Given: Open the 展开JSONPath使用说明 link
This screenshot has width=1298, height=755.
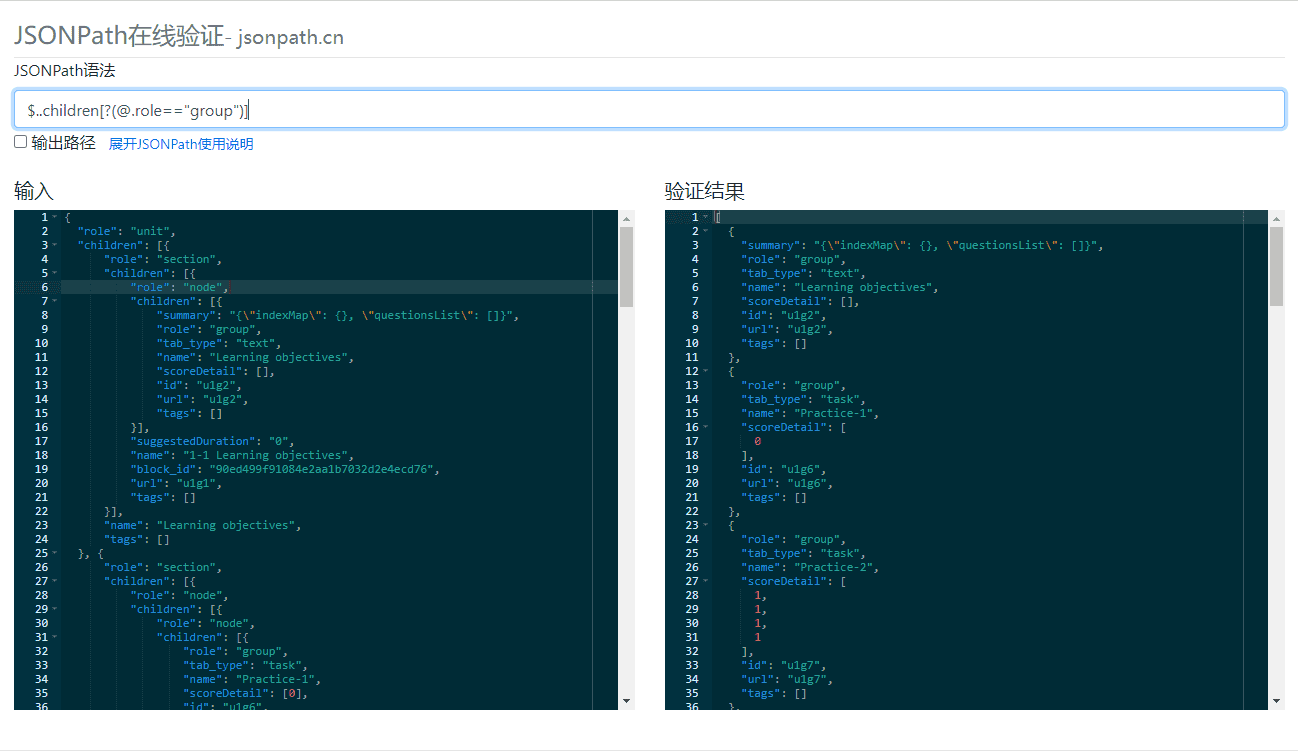Looking at the screenshot, I should tap(181, 144).
